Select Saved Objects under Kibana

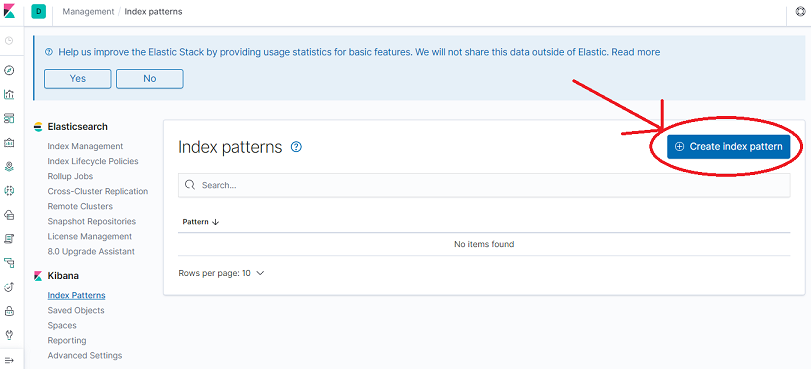pyautogui.click(x=76, y=310)
